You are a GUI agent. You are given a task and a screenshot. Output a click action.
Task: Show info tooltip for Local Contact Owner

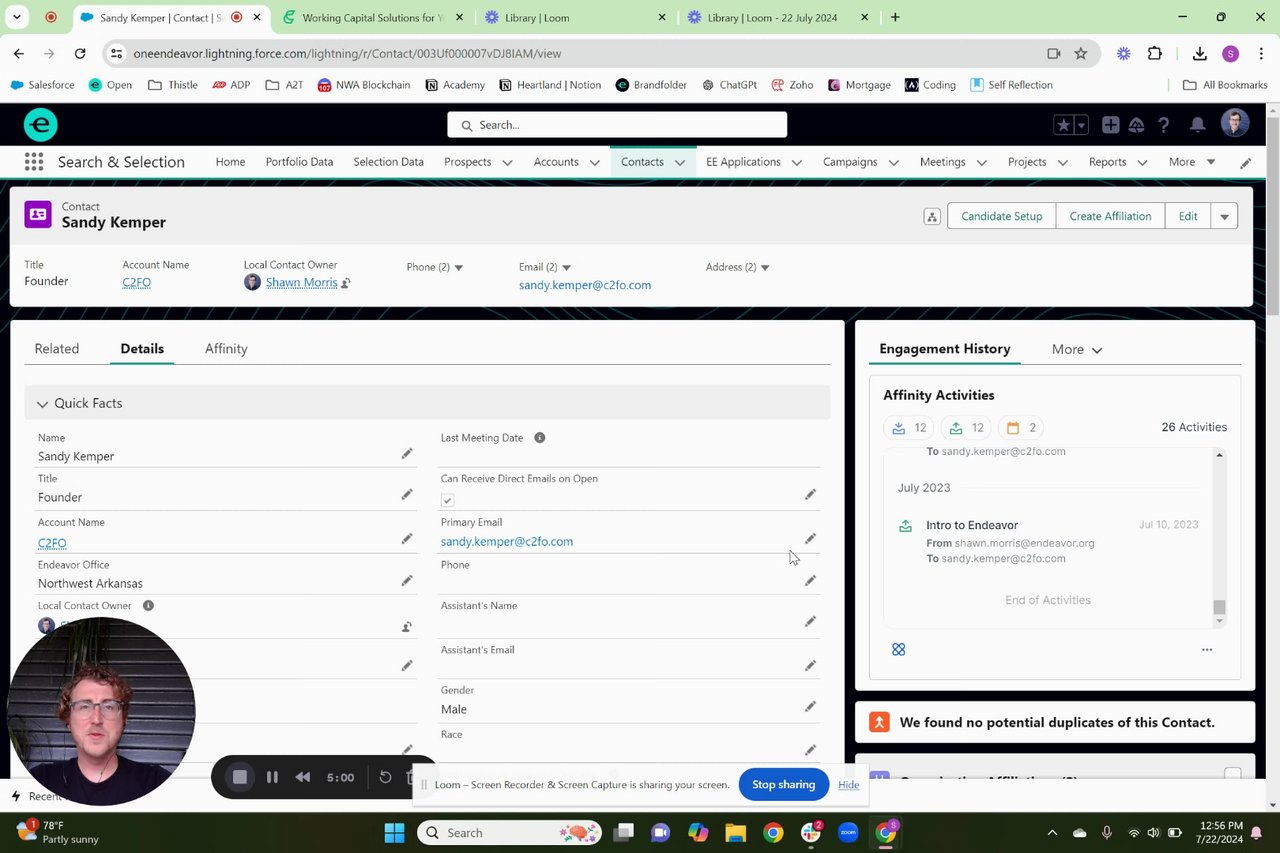148,606
